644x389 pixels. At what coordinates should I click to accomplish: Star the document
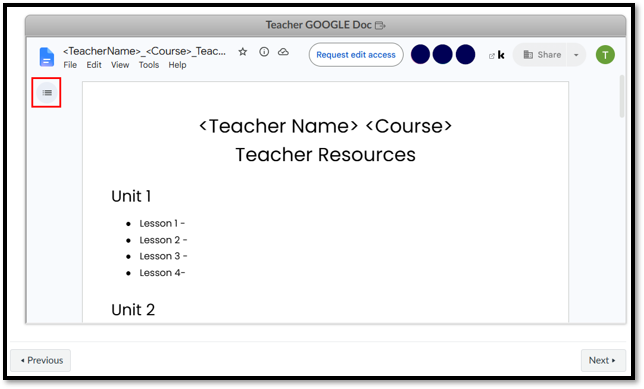pos(243,52)
